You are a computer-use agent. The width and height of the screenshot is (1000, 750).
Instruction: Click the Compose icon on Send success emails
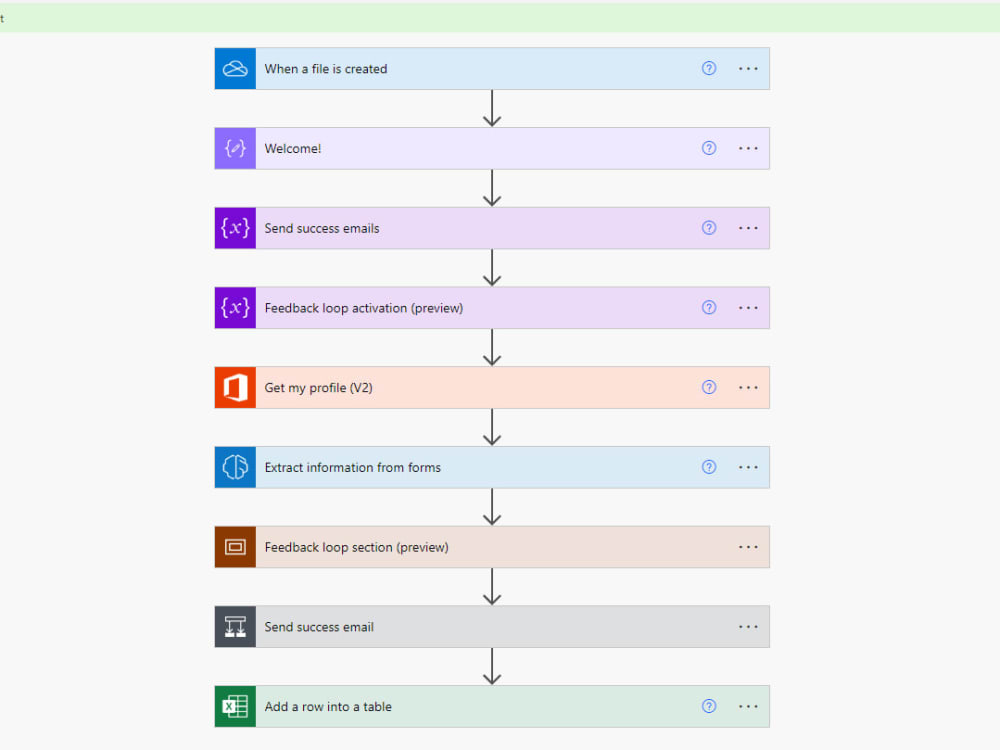(x=234, y=228)
